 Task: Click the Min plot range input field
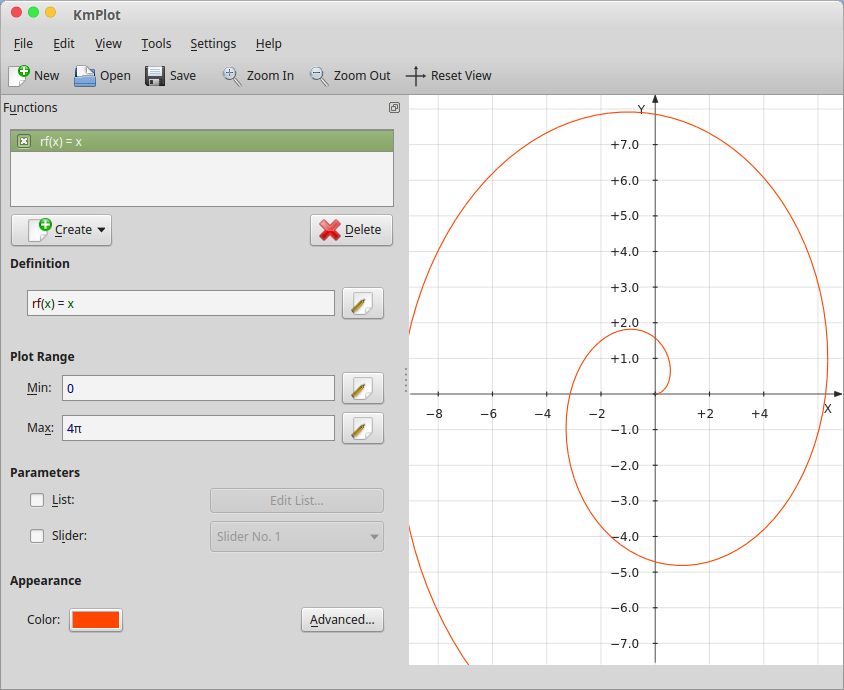198,388
